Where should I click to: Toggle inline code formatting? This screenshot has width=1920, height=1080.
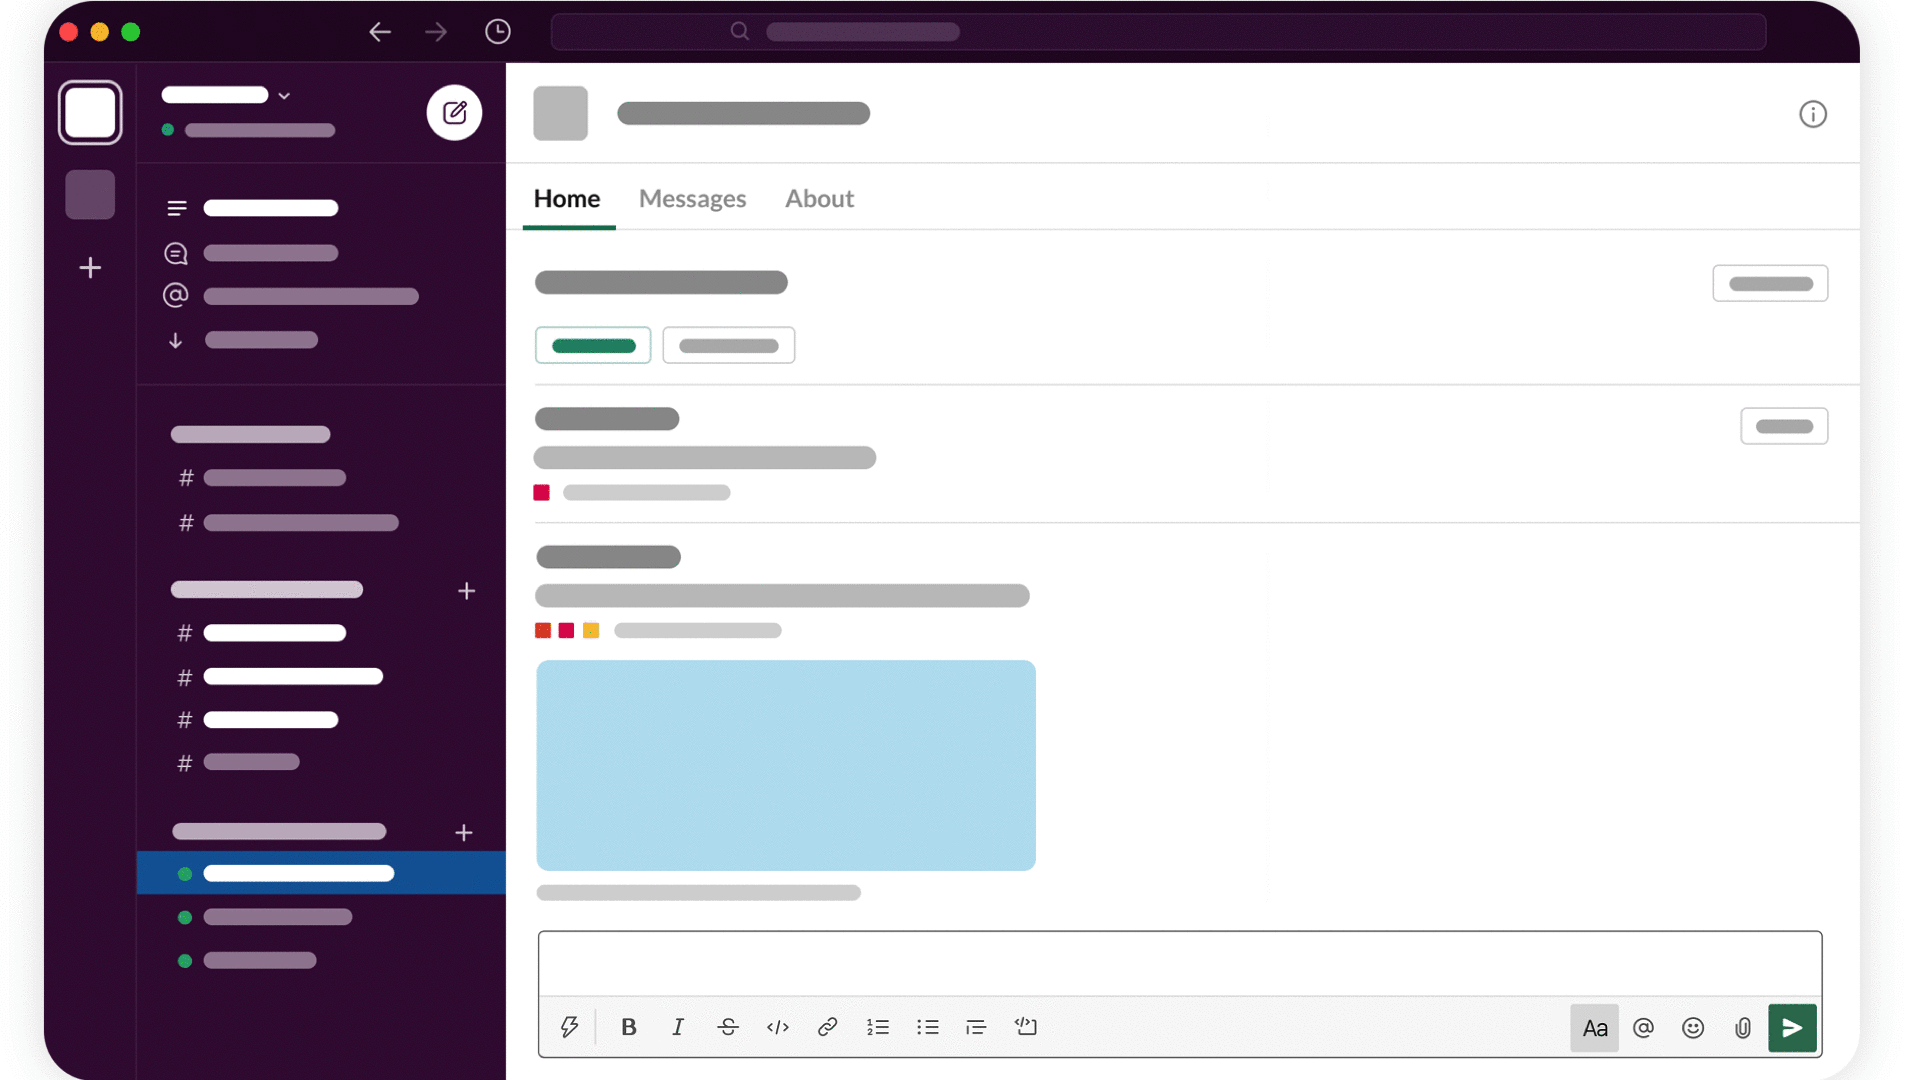click(x=777, y=1027)
